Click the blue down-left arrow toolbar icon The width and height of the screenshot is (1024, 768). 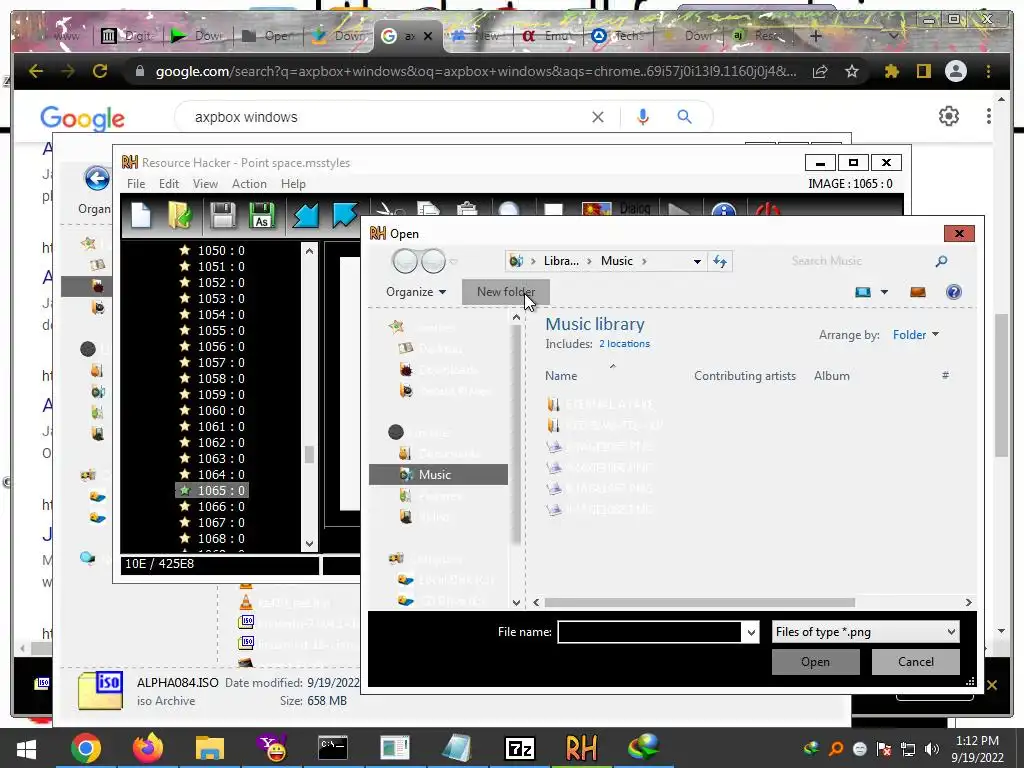click(x=305, y=215)
